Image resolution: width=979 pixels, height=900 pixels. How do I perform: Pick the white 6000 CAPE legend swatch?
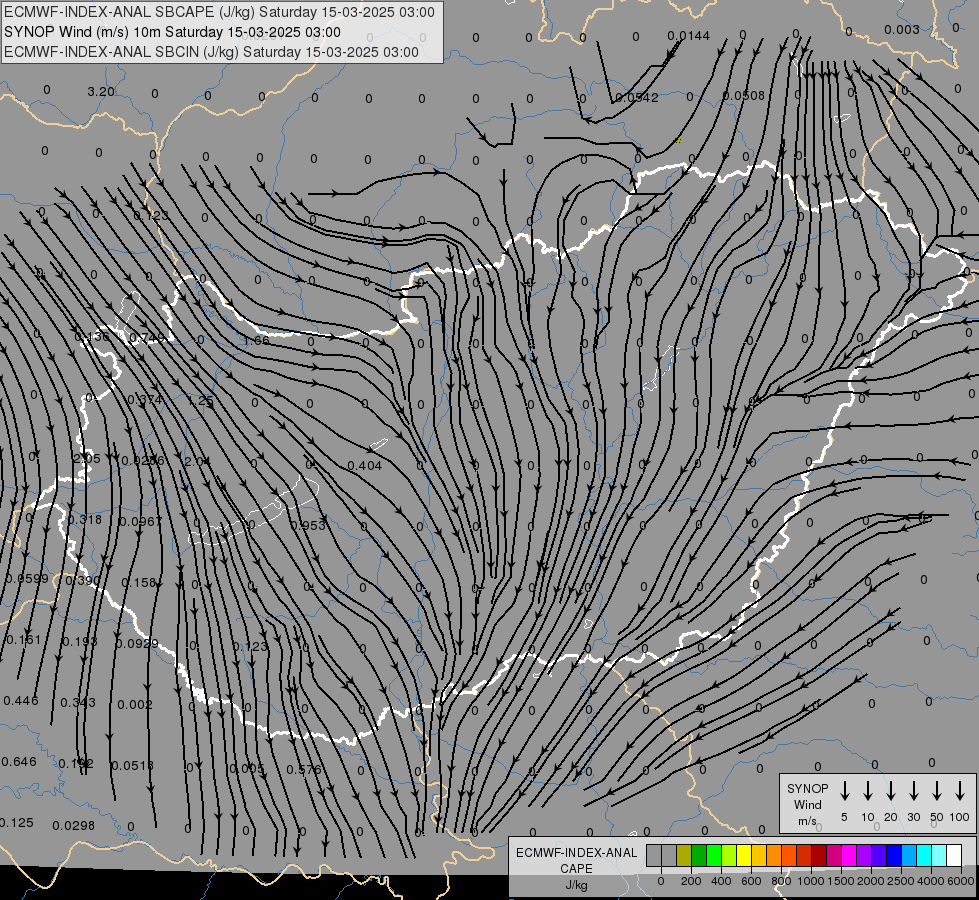[x=954, y=856]
